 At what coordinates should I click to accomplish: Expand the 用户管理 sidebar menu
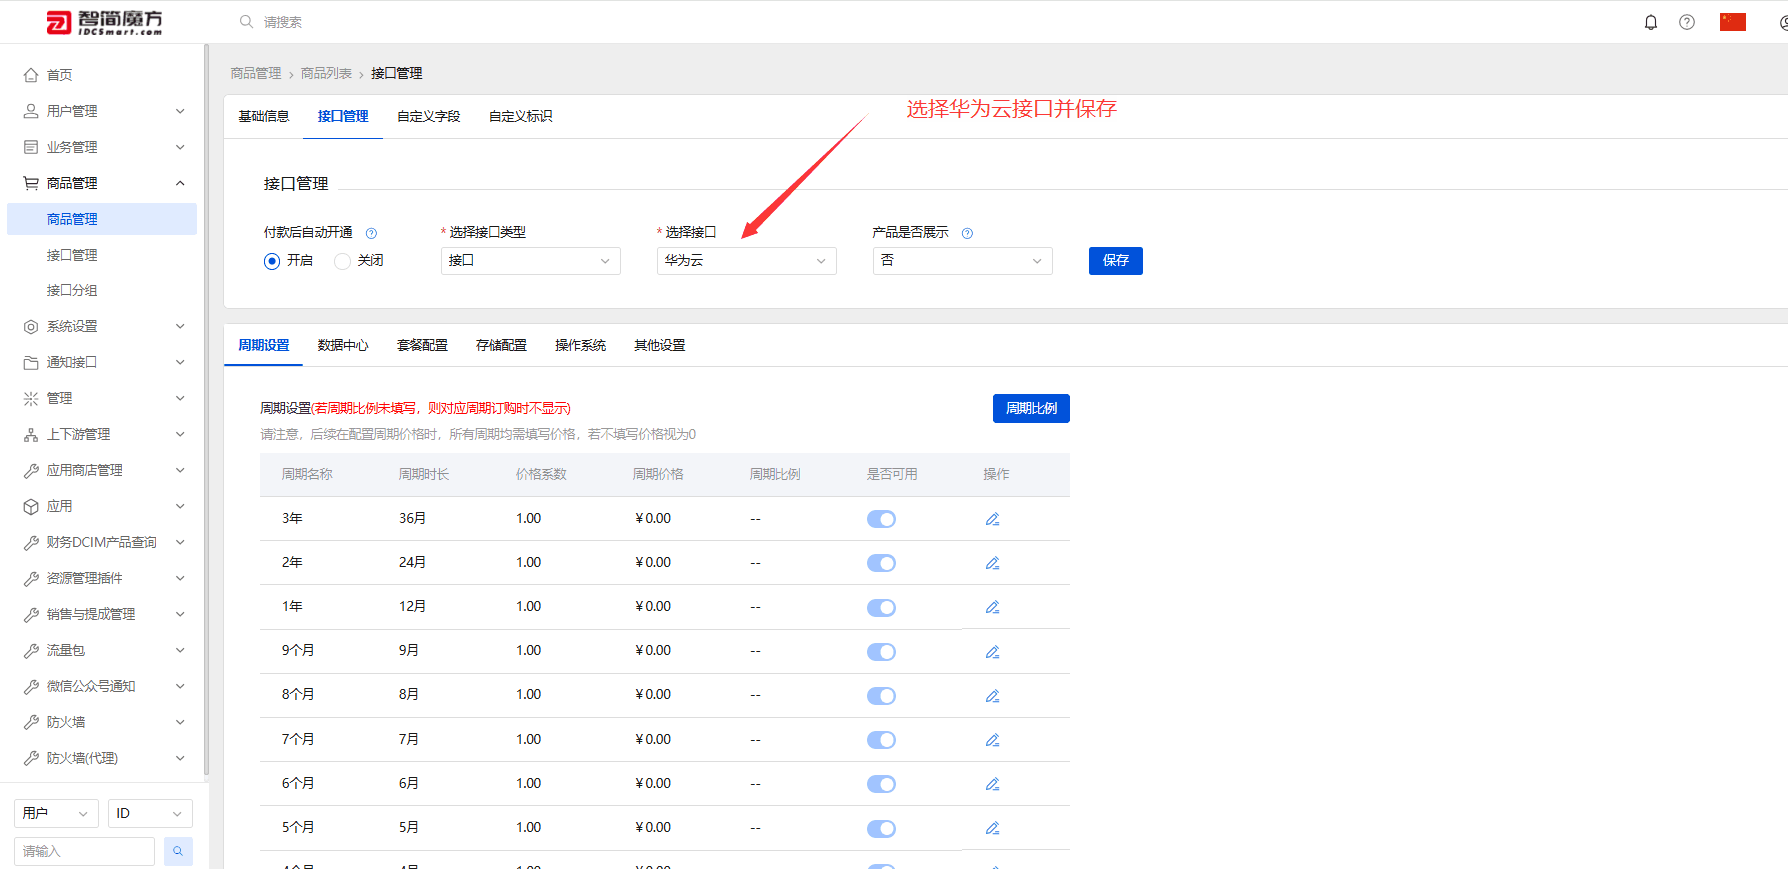coord(102,111)
